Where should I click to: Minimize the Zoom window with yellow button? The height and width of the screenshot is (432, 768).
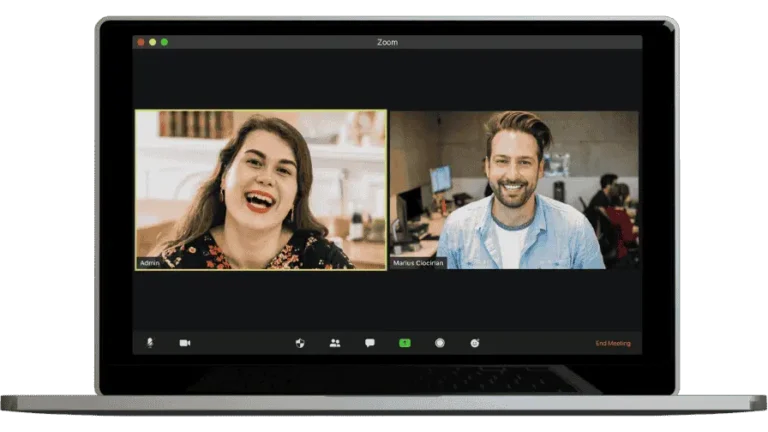153,42
